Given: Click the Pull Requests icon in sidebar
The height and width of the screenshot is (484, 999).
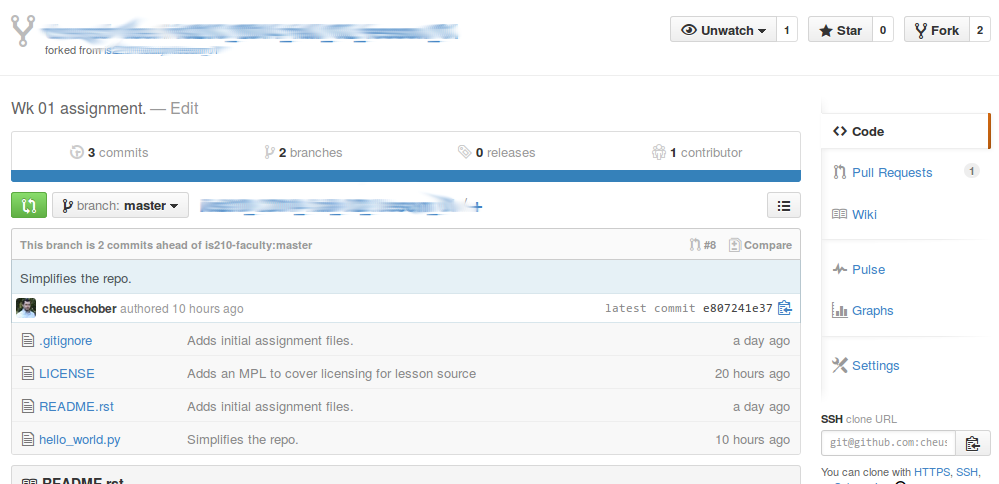Looking at the screenshot, I should click(x=840, y=172).
